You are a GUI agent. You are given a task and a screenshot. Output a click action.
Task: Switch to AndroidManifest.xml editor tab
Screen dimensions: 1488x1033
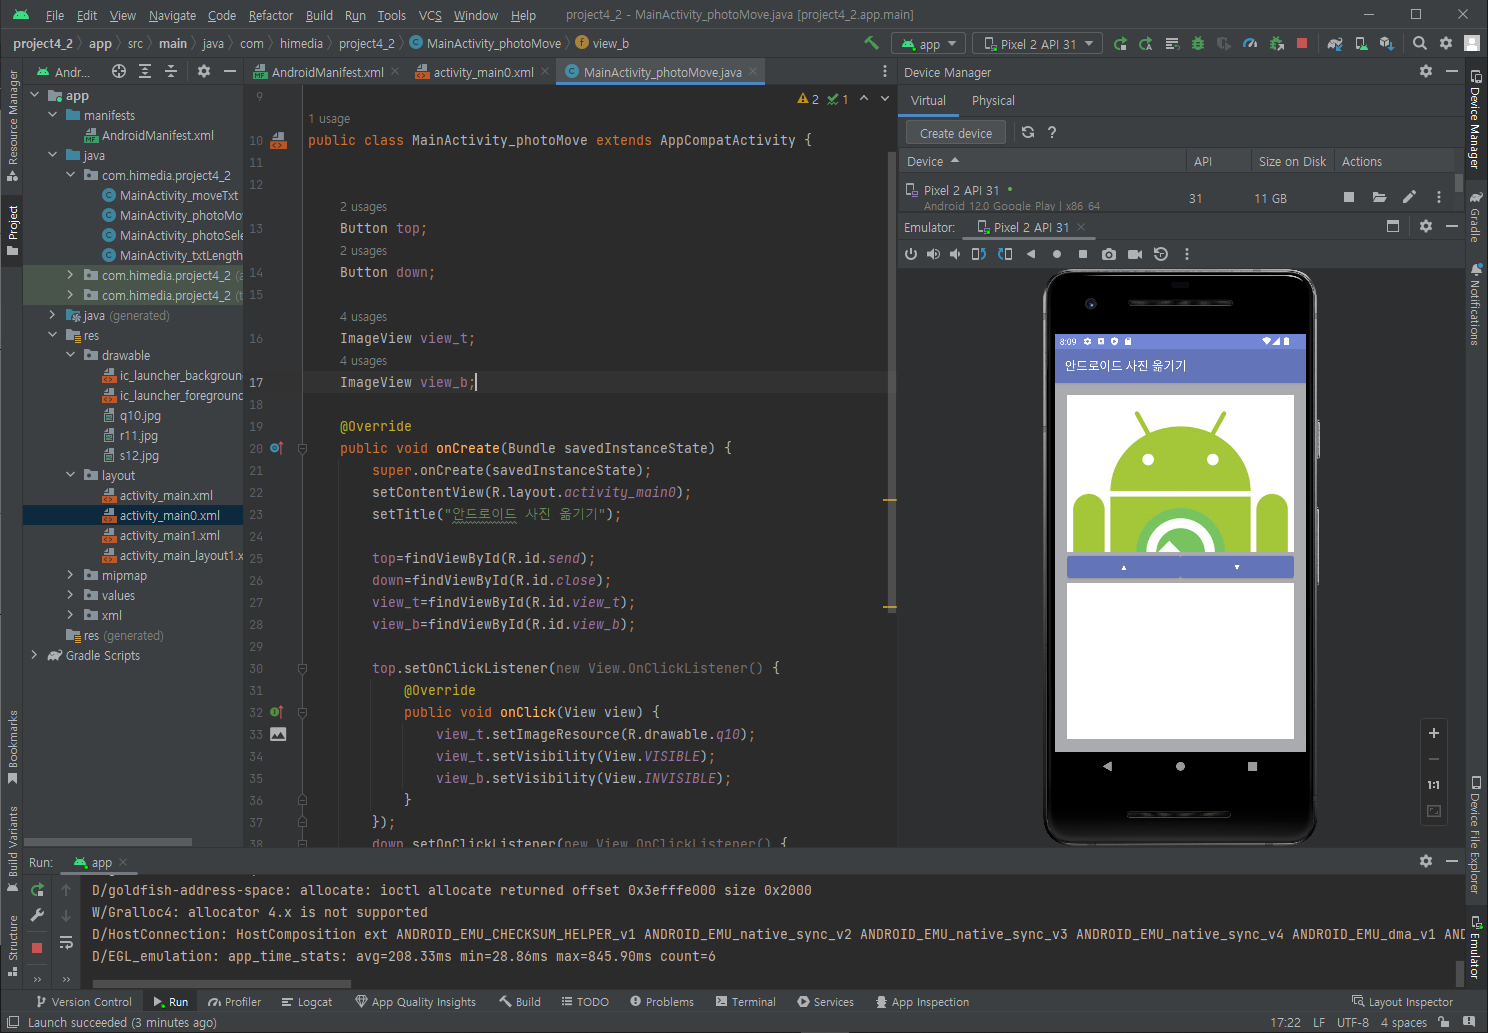pyautogui.click(x=327, y=72)
